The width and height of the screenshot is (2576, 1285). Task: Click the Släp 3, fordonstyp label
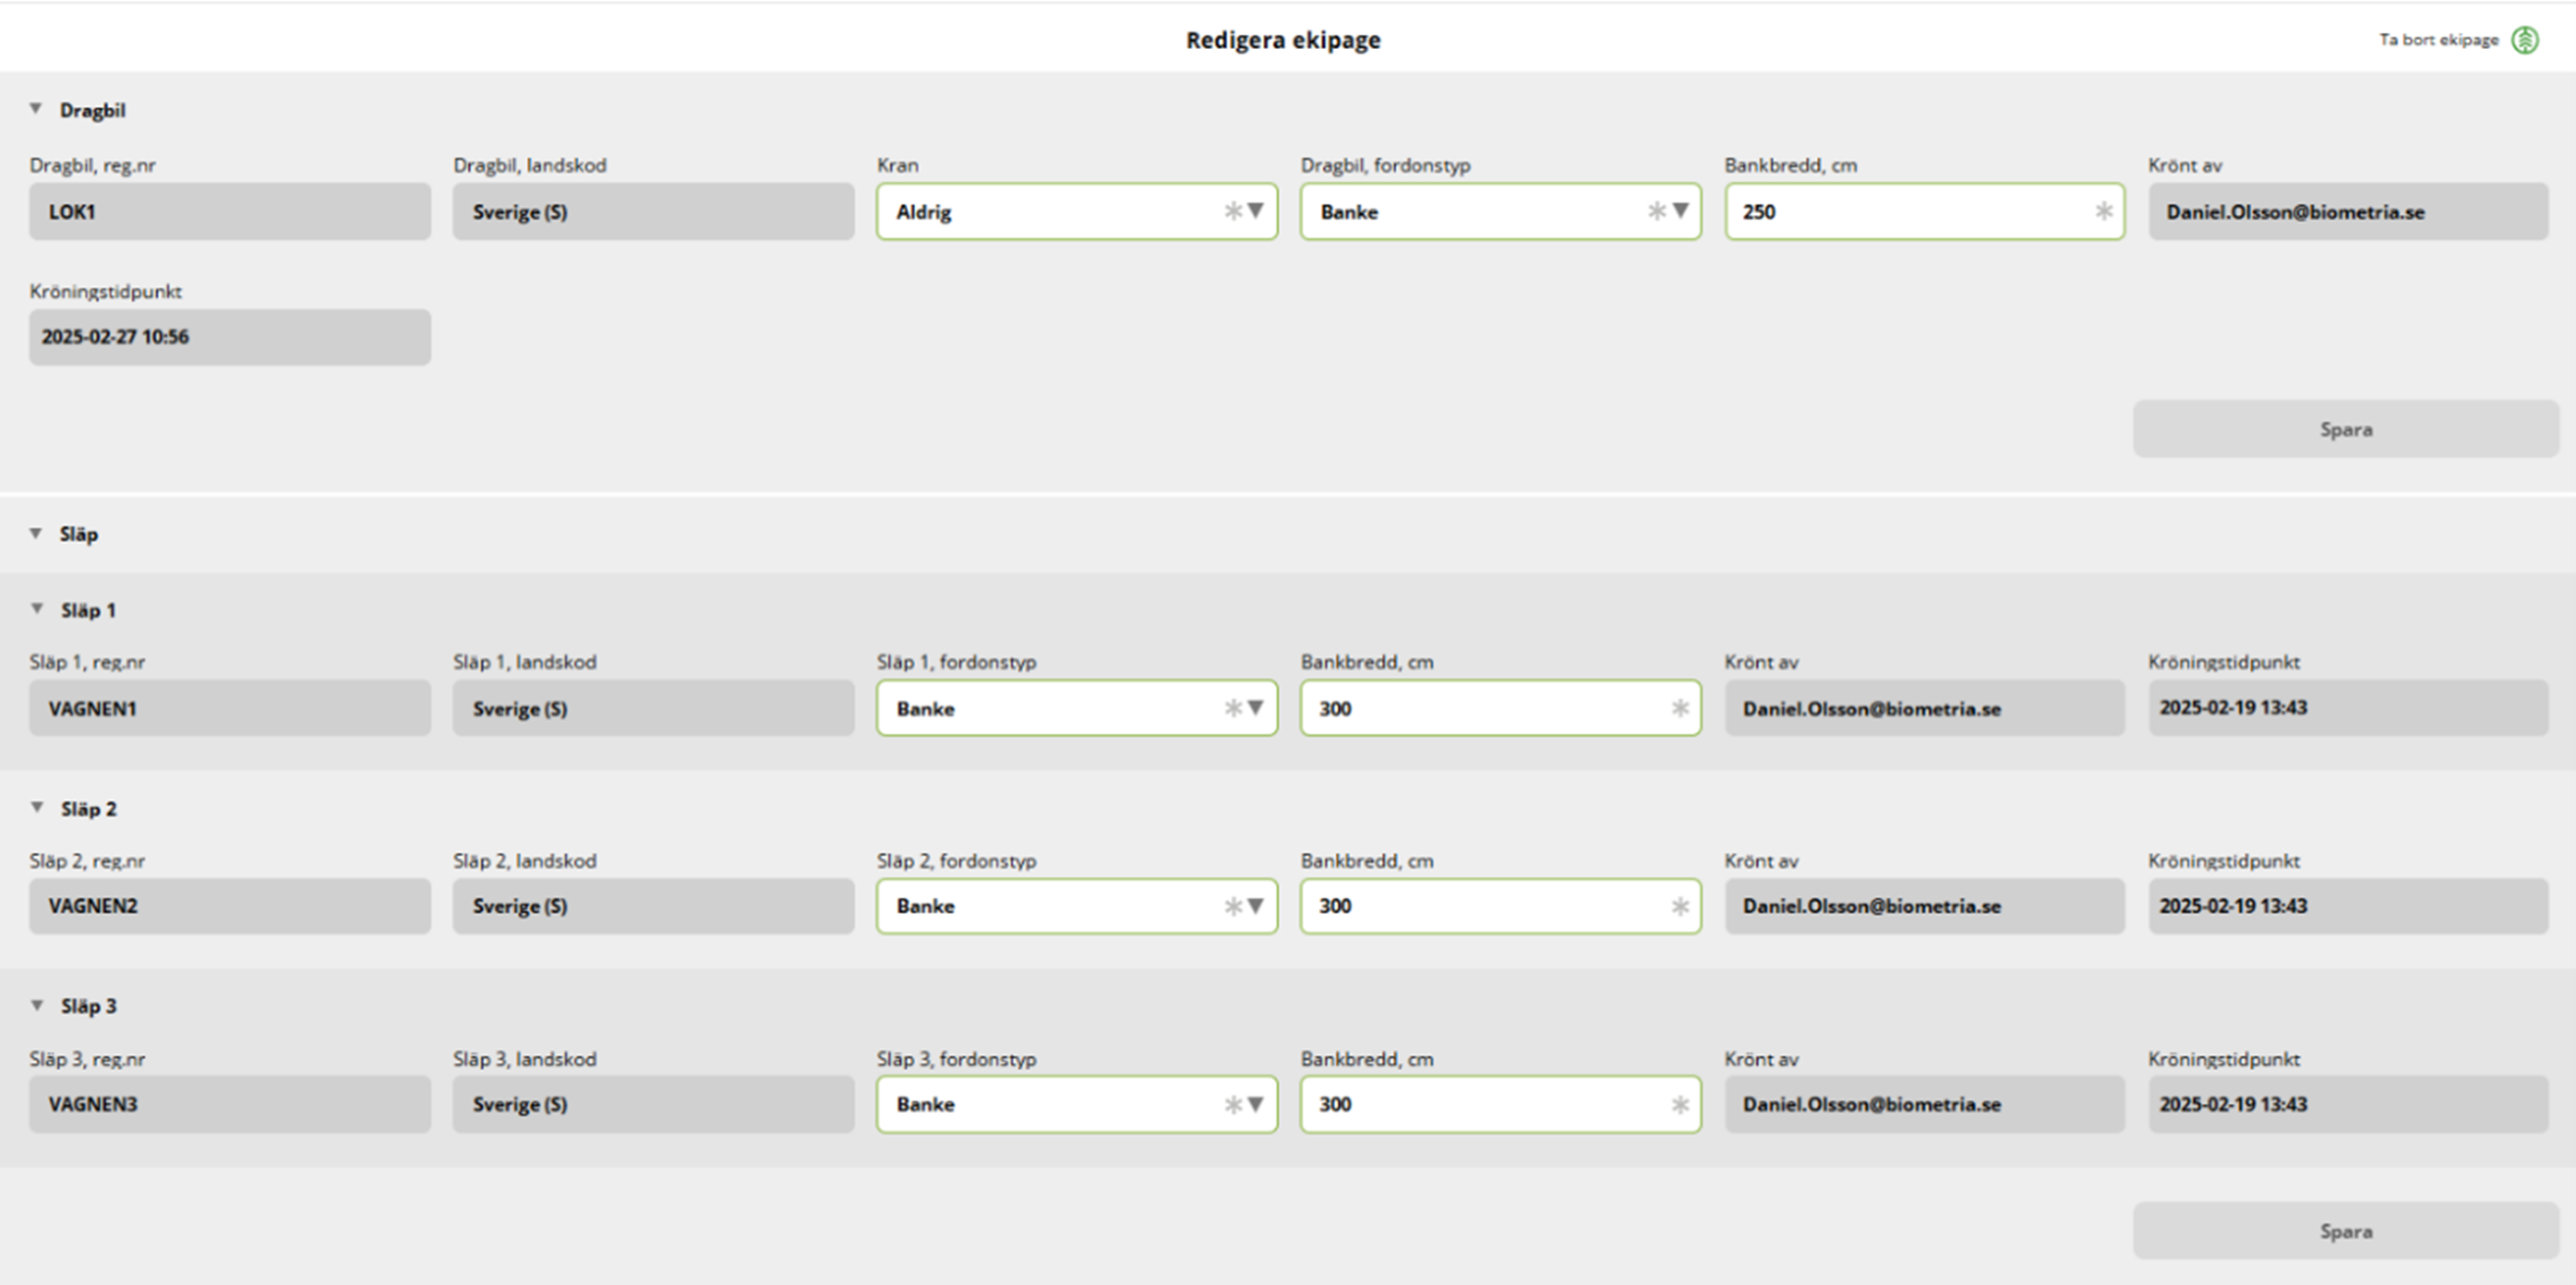coord(956,1059)
